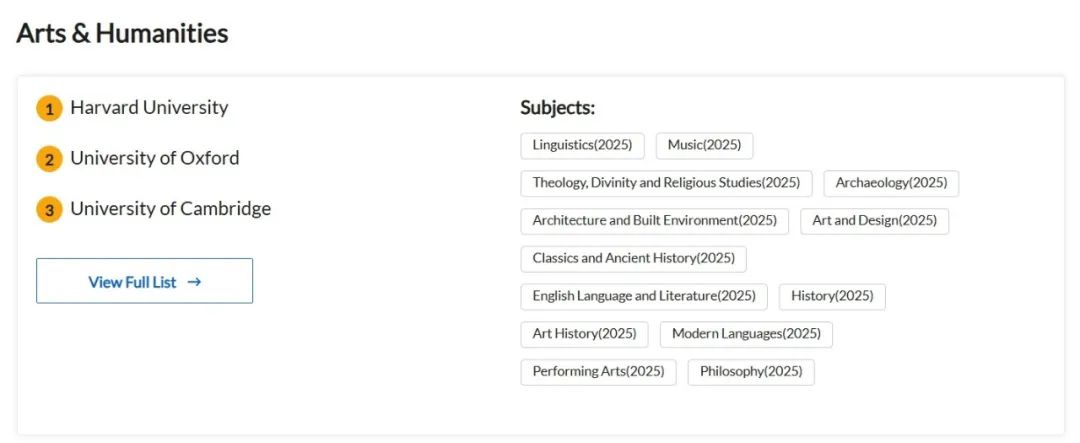Viewport: 1080px width, 443px height.
Task: Select the Modern Languages(2025) tag
Action: [x=746, y=334]
